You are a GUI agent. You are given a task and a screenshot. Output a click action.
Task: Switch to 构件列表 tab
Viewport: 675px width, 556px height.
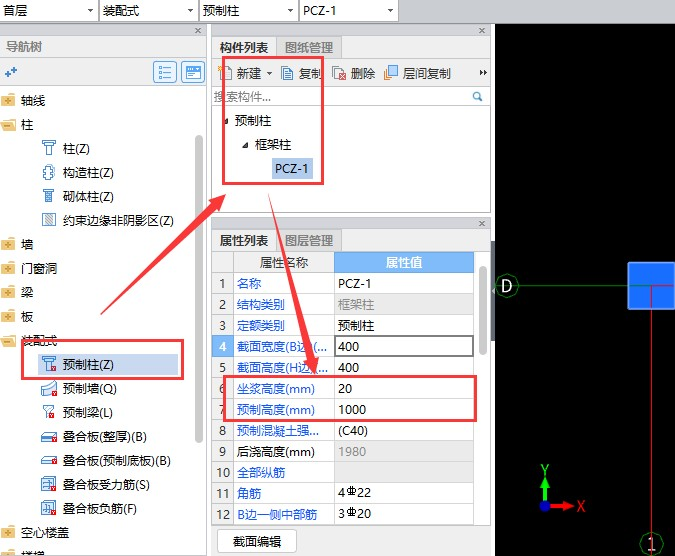click(244, 47)
